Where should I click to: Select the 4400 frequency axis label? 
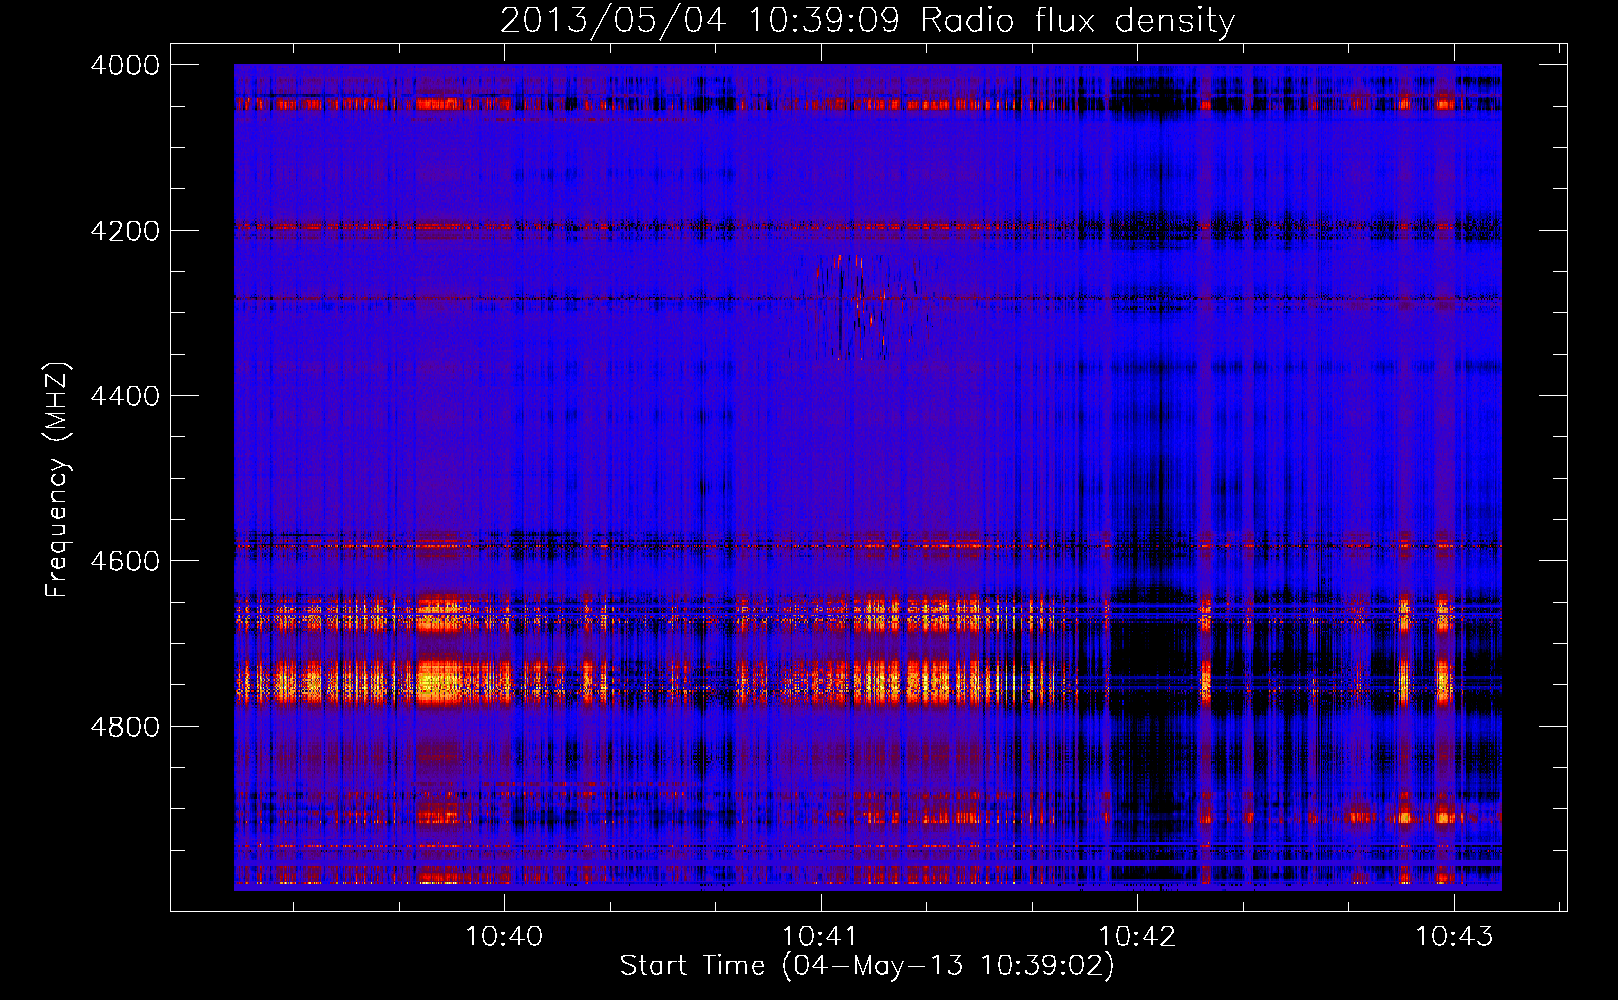[124, 396]
